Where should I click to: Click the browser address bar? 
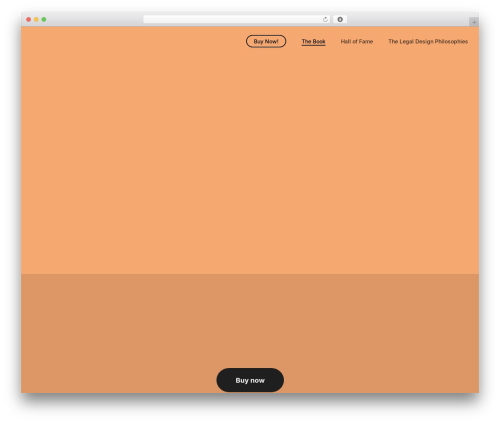(x=236, y=20)
